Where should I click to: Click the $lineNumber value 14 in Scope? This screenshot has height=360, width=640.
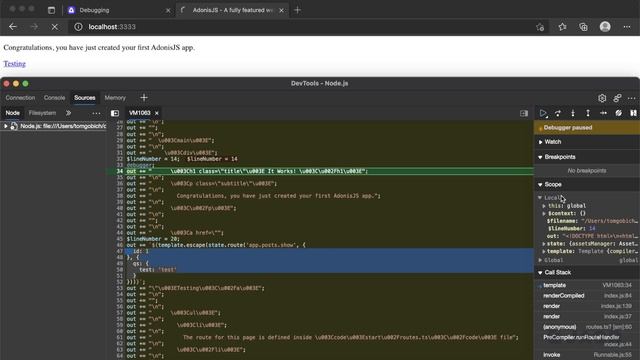[x=592, y=229]
